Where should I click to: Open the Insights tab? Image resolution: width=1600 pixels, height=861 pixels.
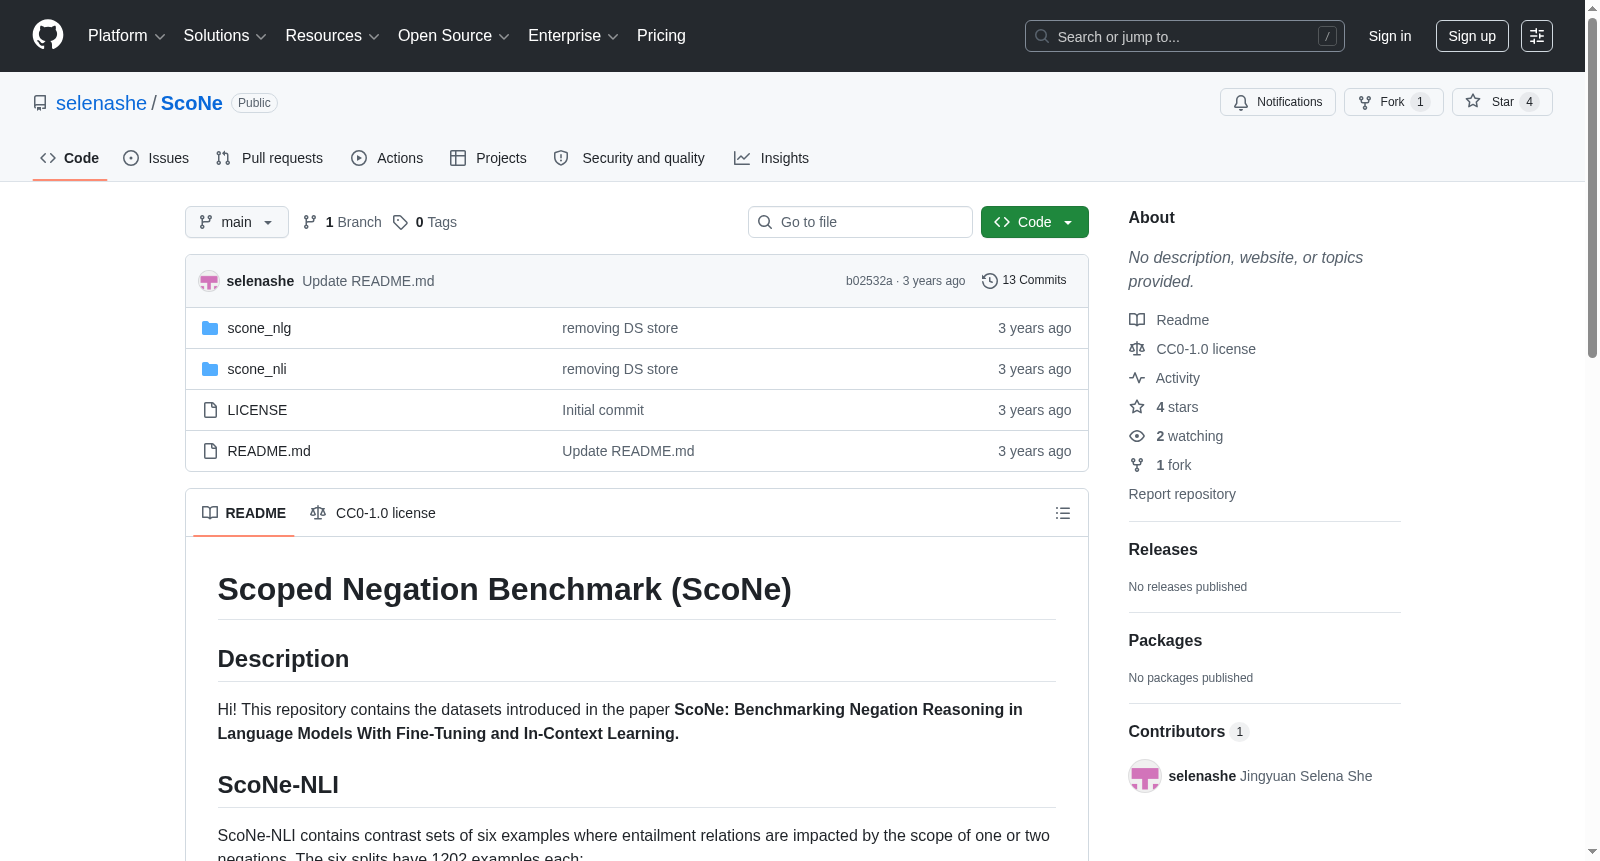click(771, 158)
